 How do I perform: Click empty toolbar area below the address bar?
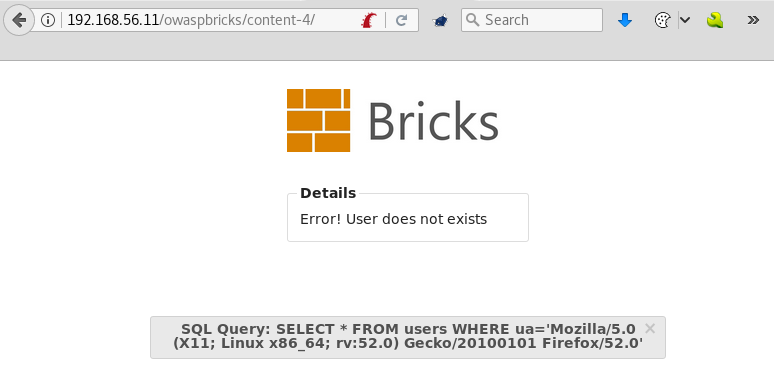tap(387, 49)
